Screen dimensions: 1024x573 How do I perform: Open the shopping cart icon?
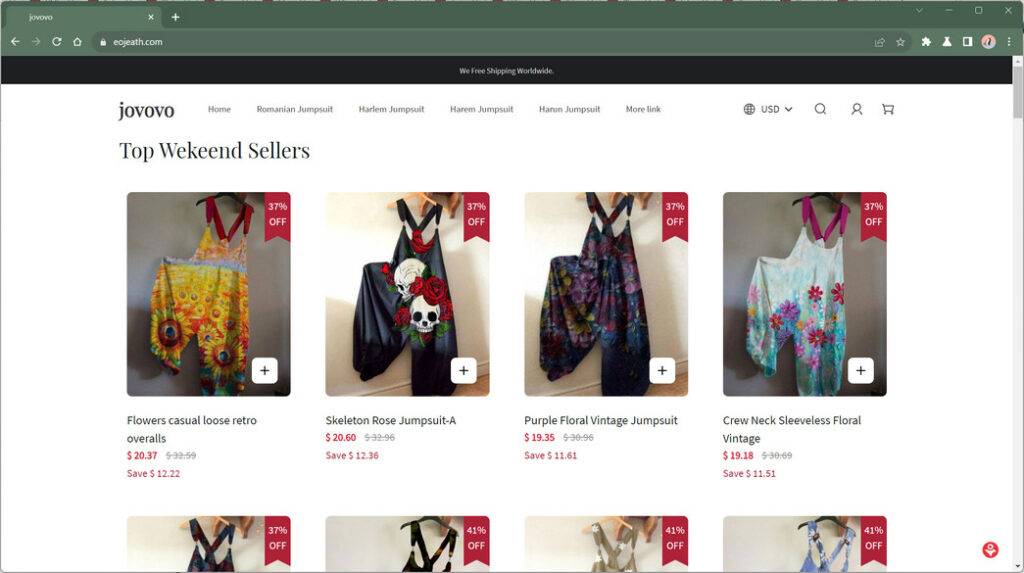pos(887,109)
